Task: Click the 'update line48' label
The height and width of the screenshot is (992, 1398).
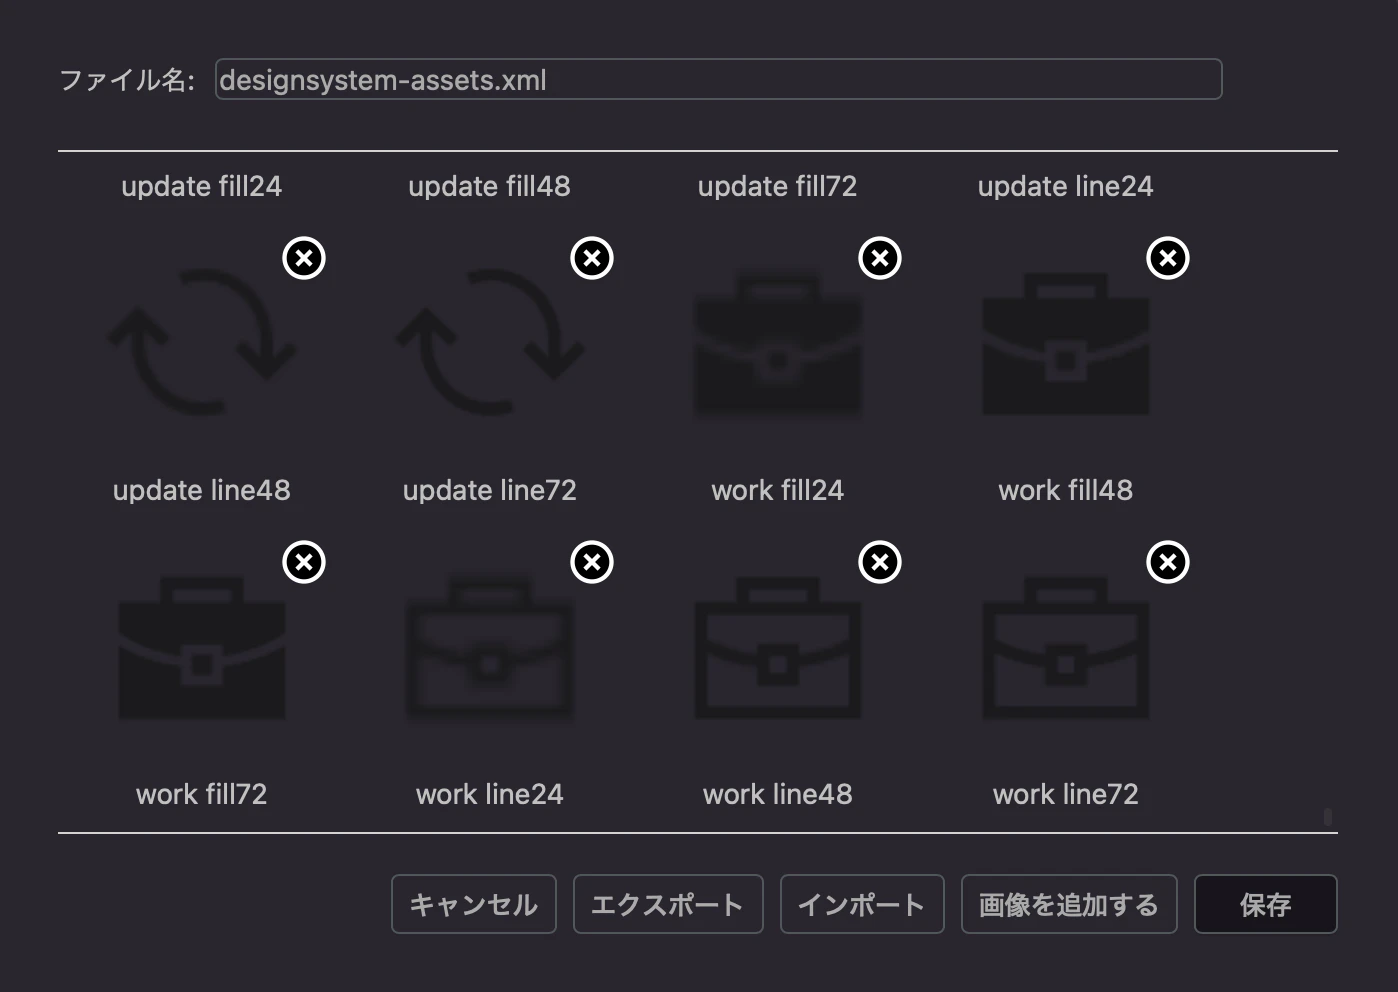Action: coord(202,490)
